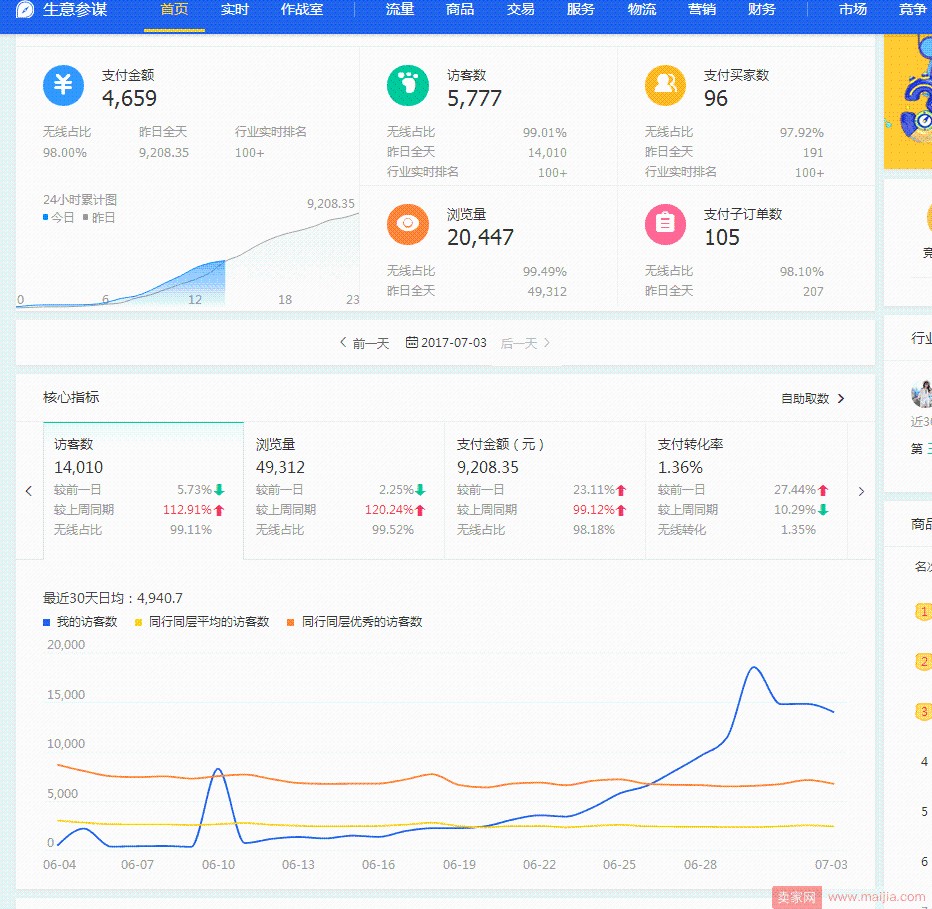Click the red up arrow beside 23.11%

621,490
